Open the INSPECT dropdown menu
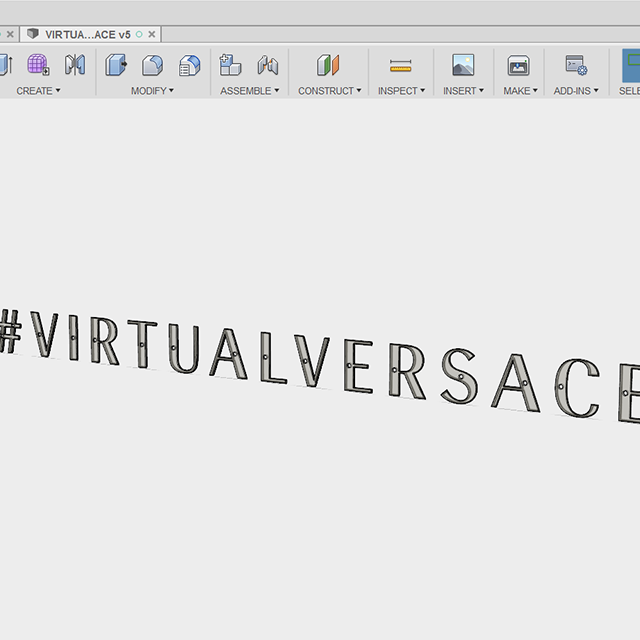The image size is (640, 640). [x=401, y=91]
